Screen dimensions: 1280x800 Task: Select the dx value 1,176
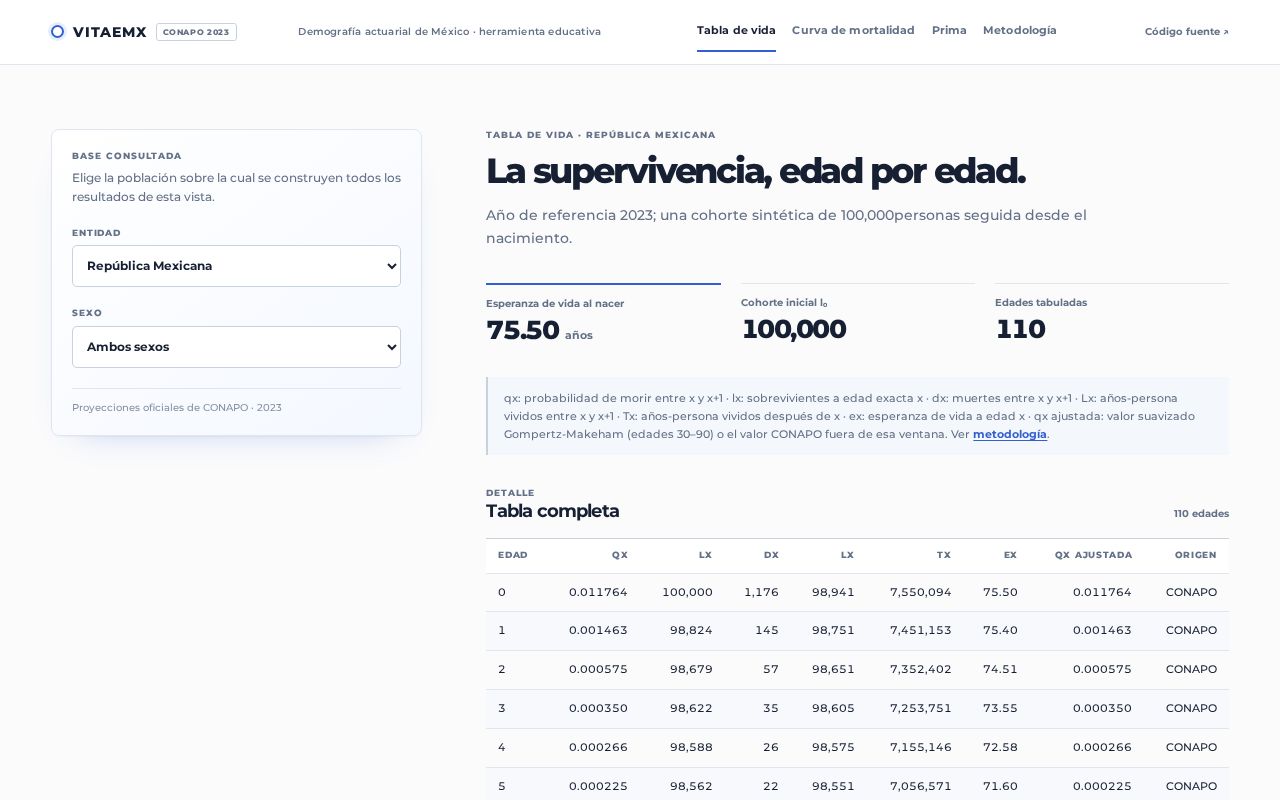761,592
